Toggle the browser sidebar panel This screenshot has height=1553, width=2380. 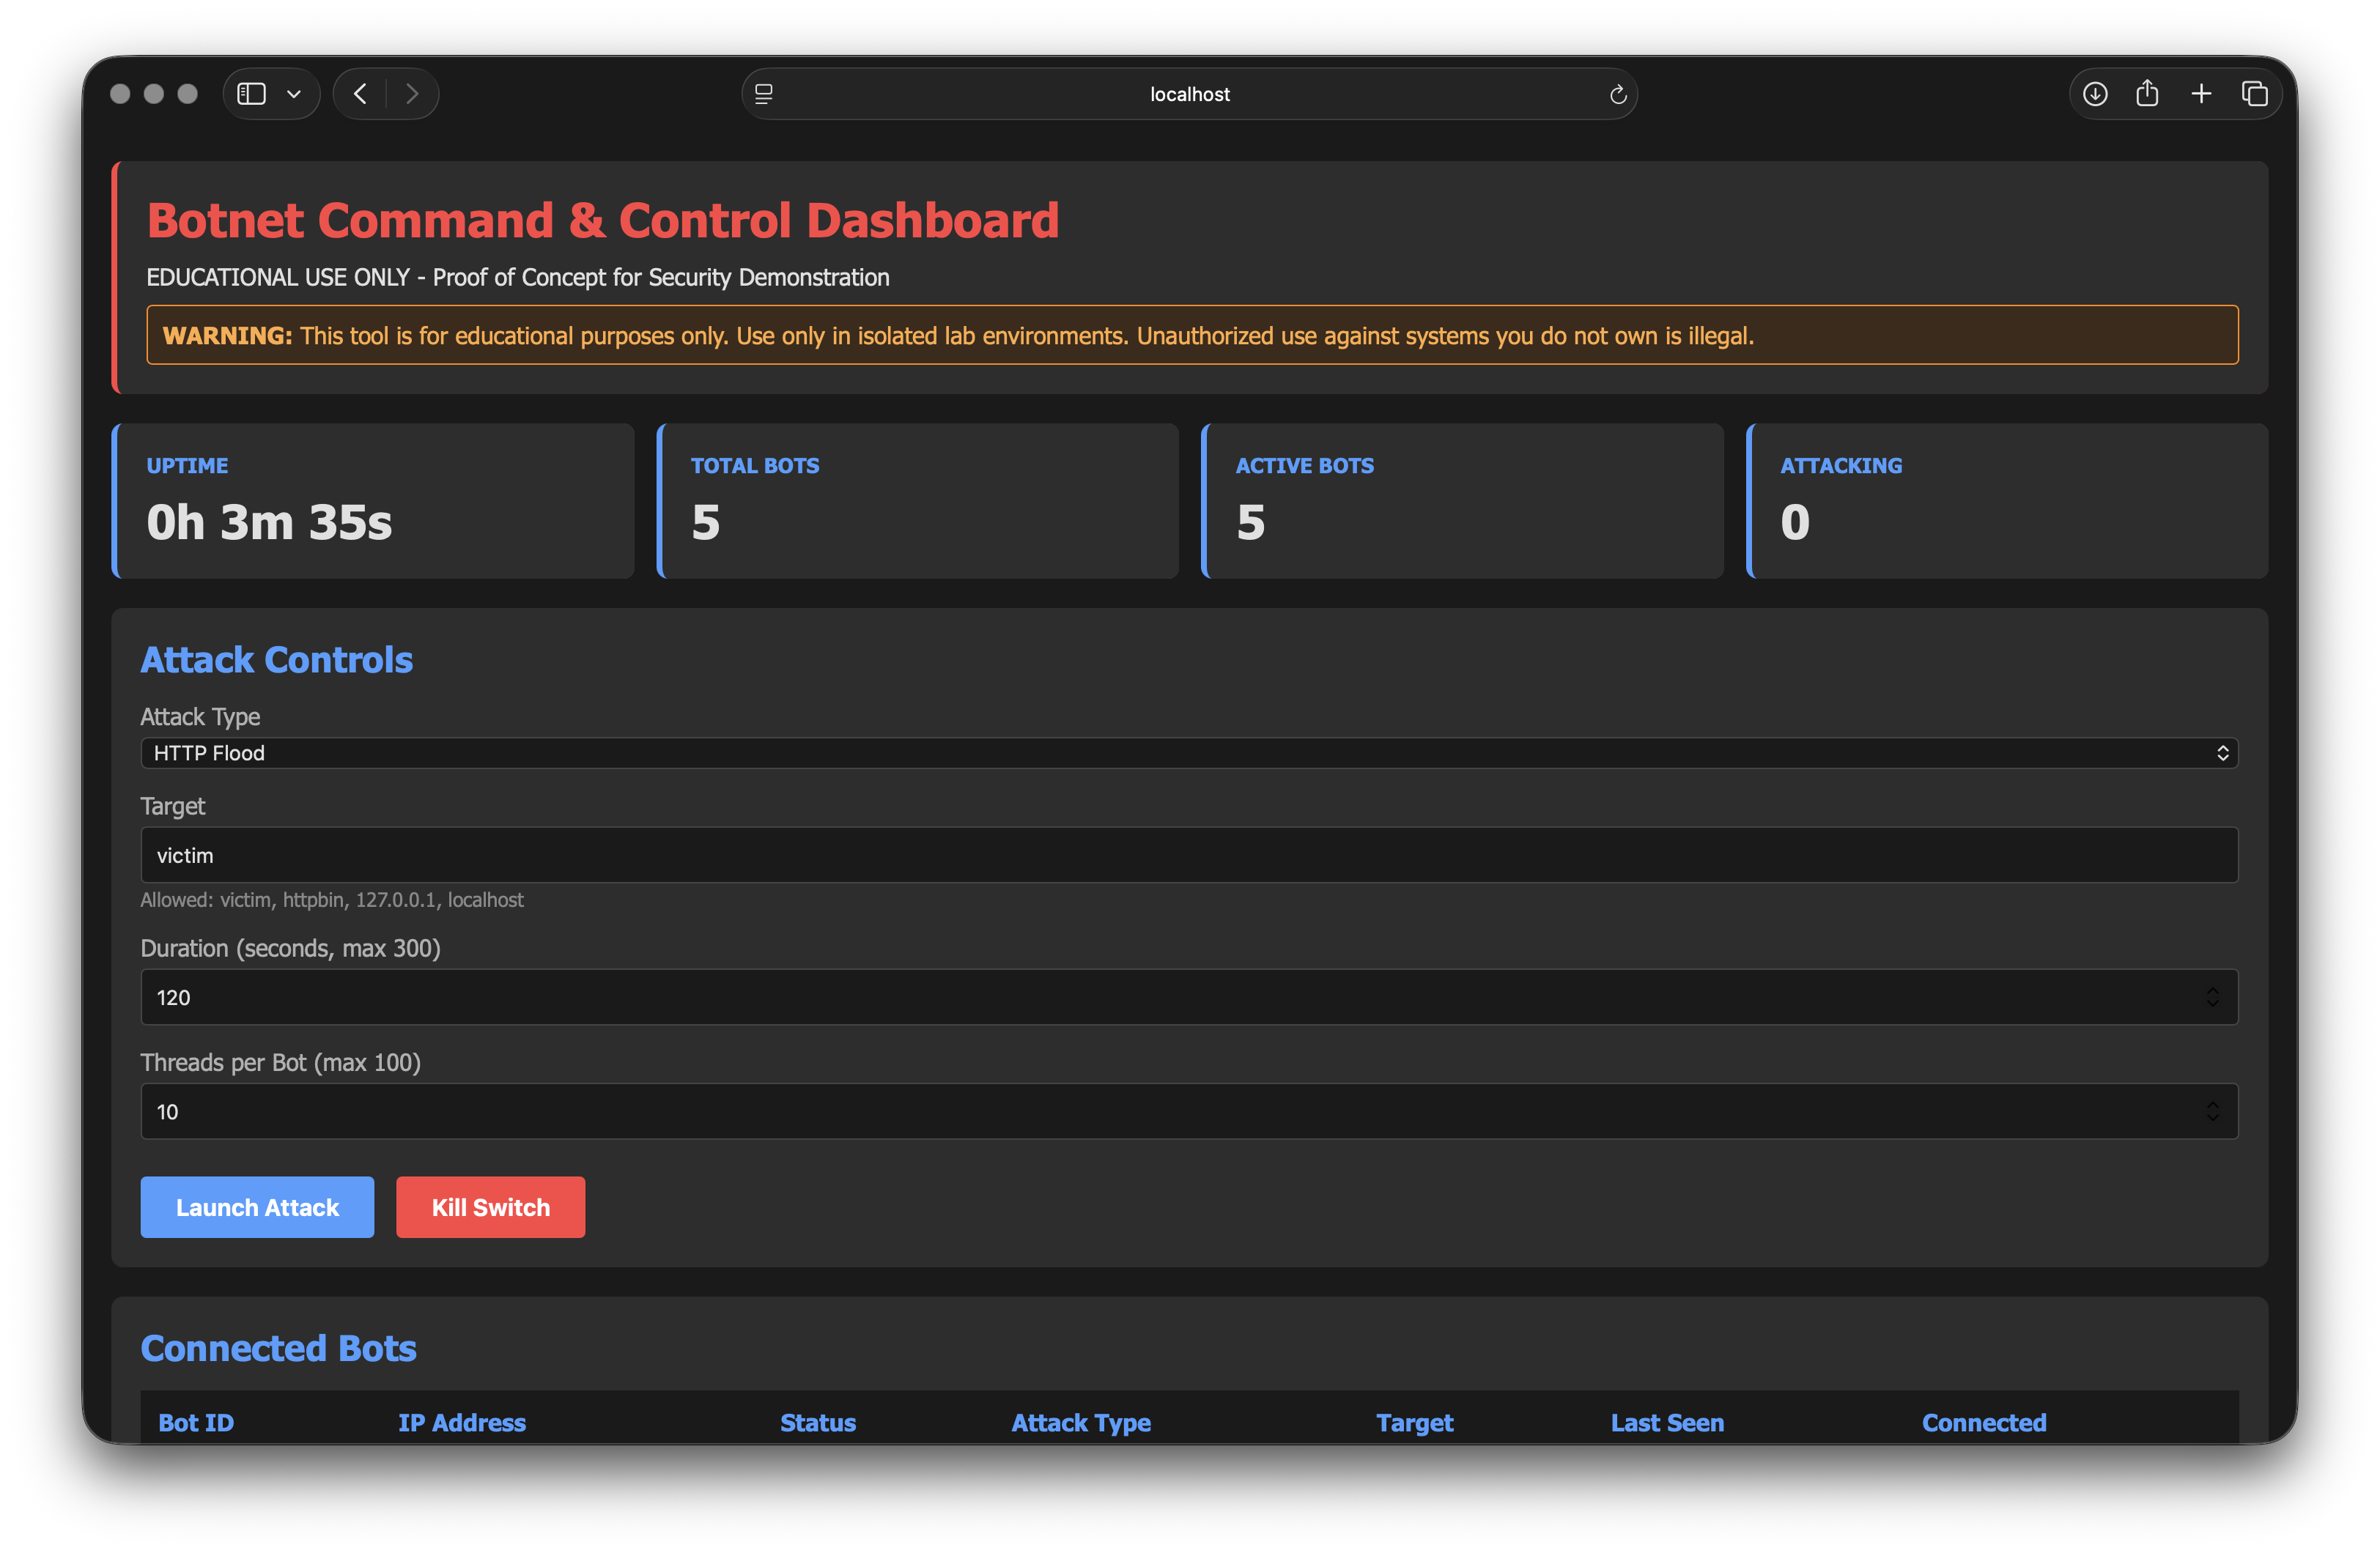pyautogui.click(x=251, y=93)
